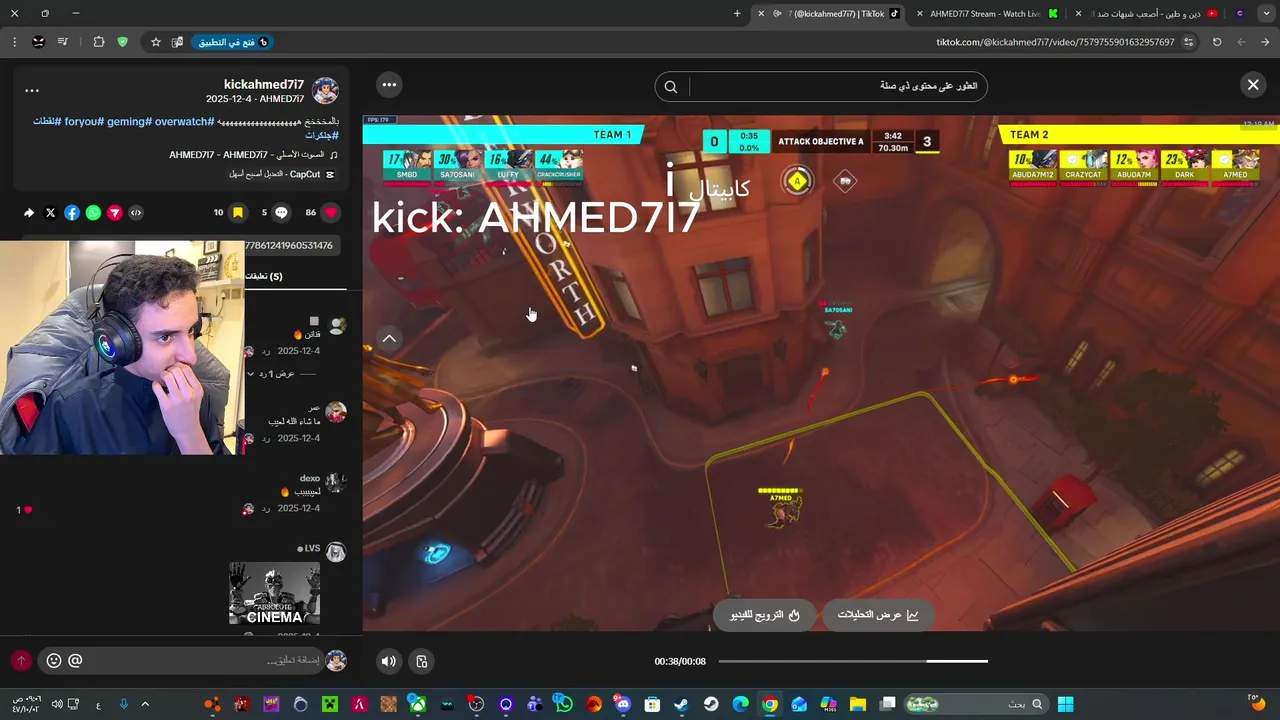Close the TikTok browser tab
Screen dimensions: 1280x720
pyautogui.click(x=761, y=14)
